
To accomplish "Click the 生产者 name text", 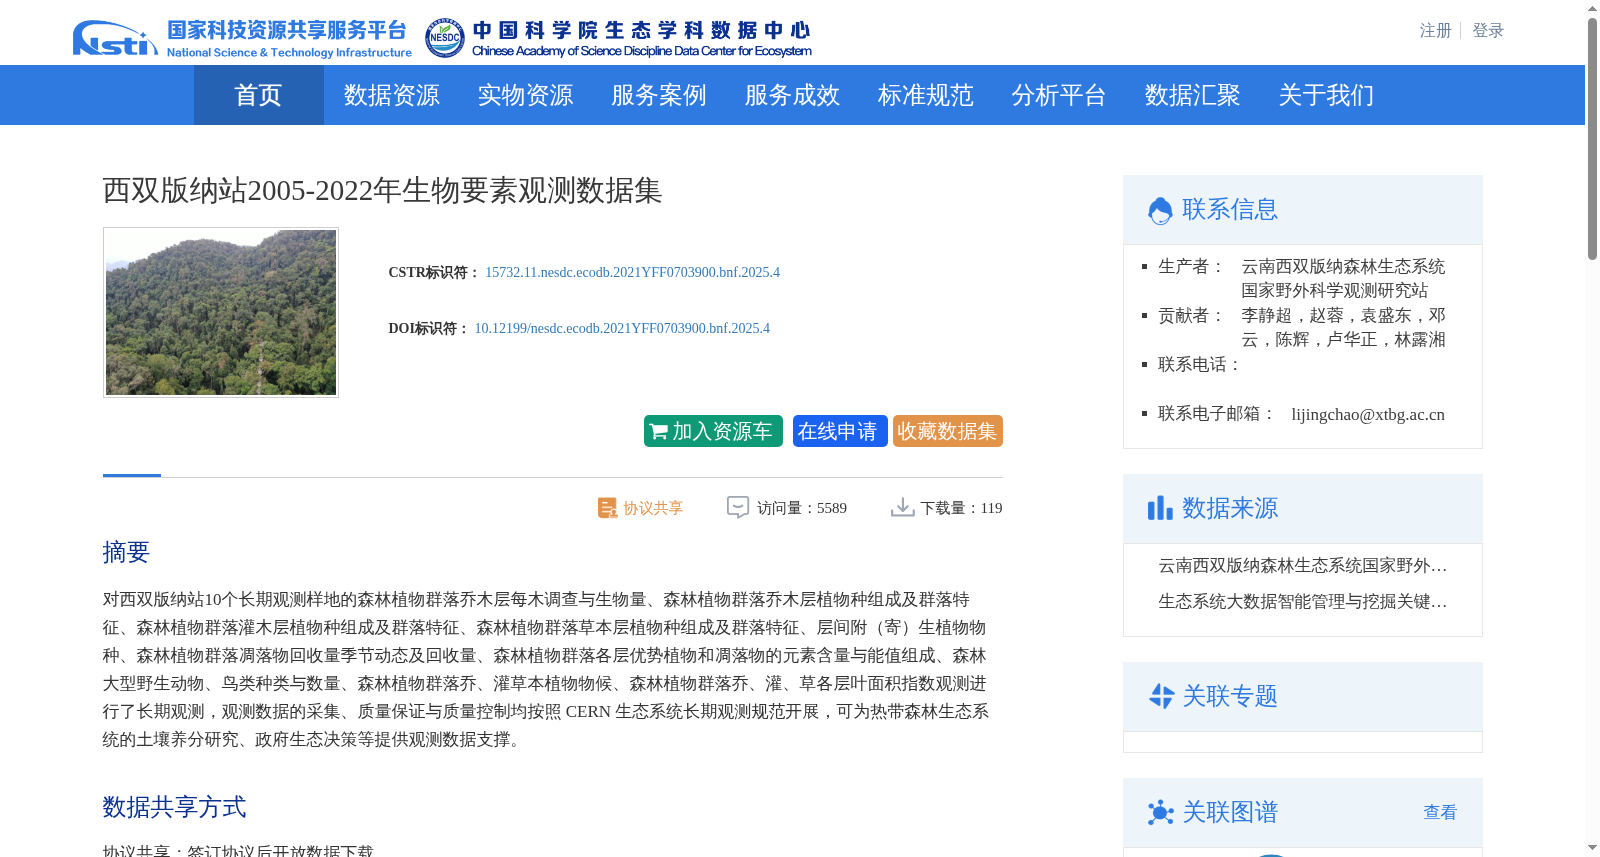I will click(x=1343, y=279).
